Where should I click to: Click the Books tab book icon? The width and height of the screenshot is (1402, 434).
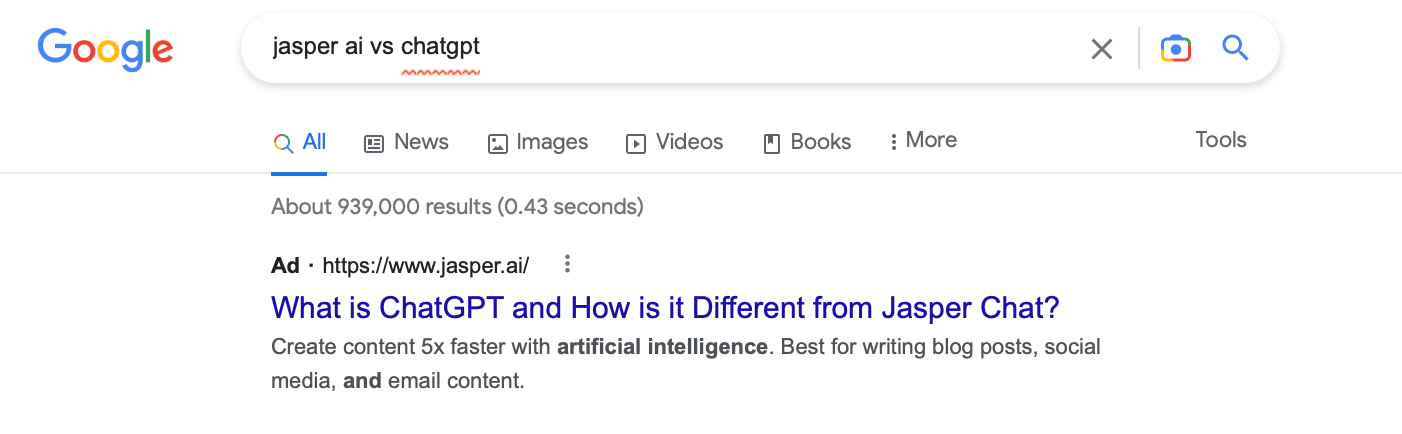[771, 143]
